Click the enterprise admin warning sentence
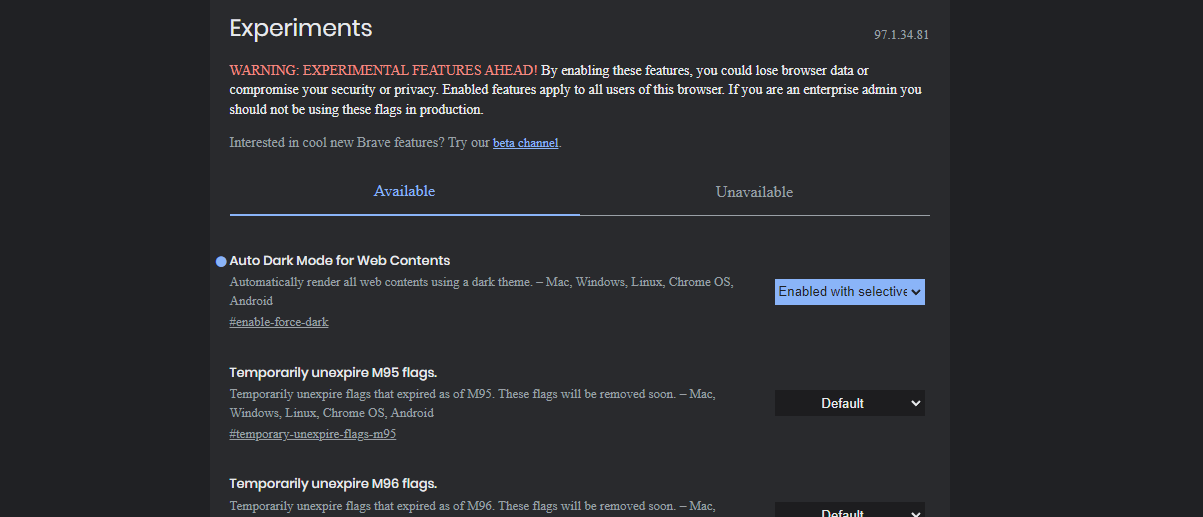The height and width of the screenshot is (517, 1203). (575, 99)
